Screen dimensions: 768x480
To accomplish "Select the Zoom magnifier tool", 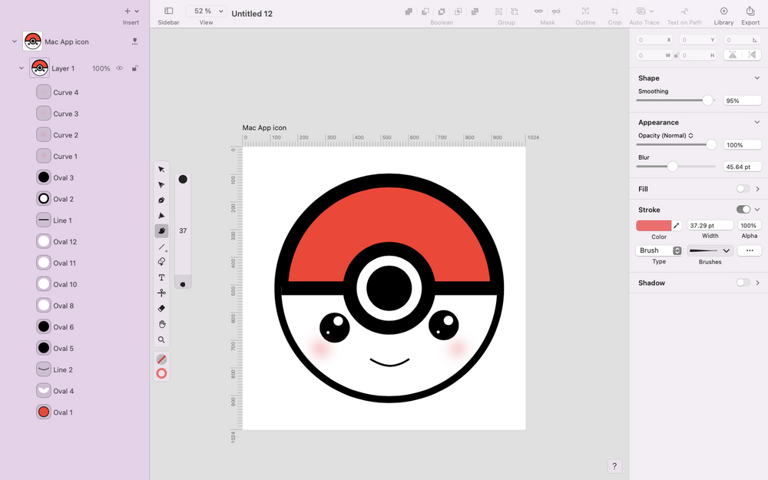I will click(161, 339).
